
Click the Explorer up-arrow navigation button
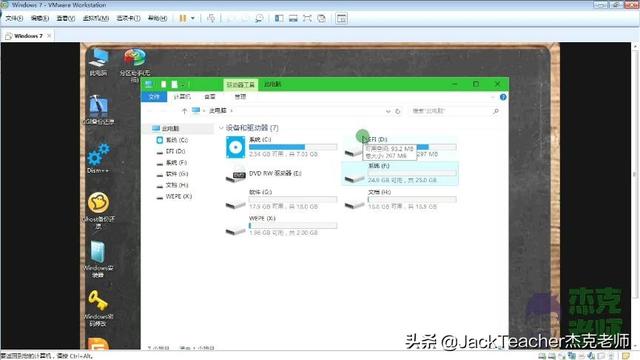[184, 111]
